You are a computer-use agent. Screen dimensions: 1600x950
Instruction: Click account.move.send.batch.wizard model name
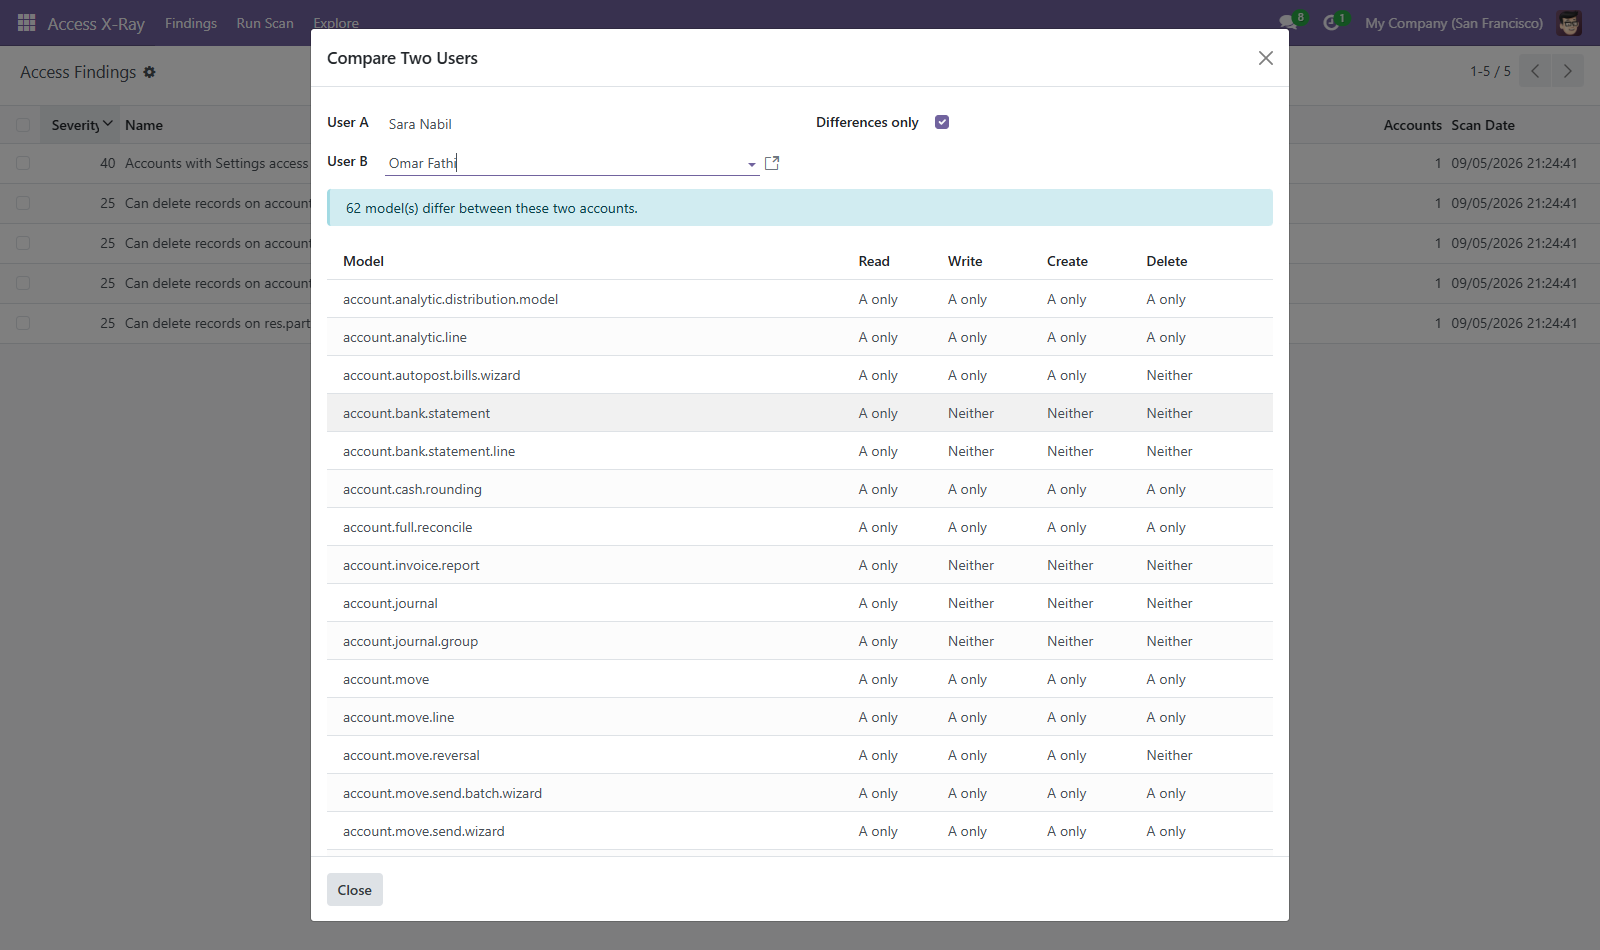[442, 793]
